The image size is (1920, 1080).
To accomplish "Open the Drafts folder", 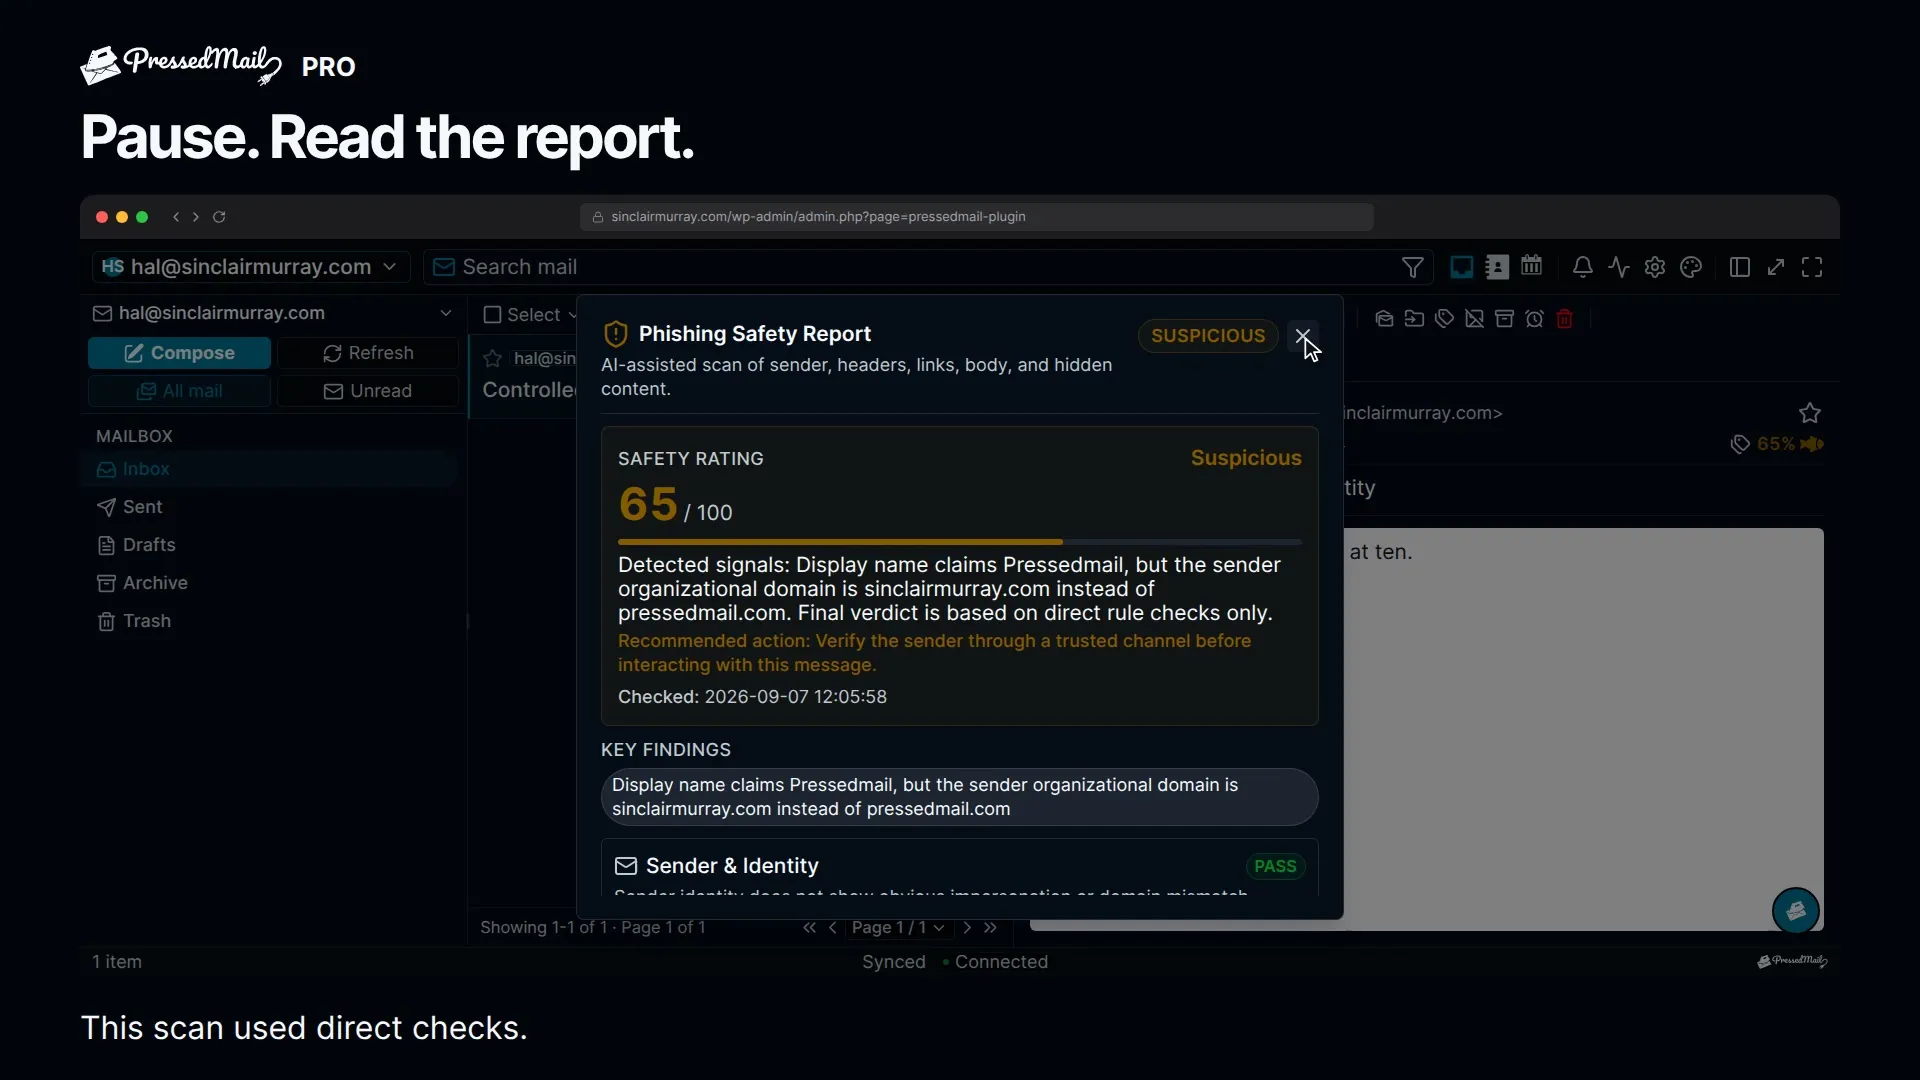I will [269, 545].
